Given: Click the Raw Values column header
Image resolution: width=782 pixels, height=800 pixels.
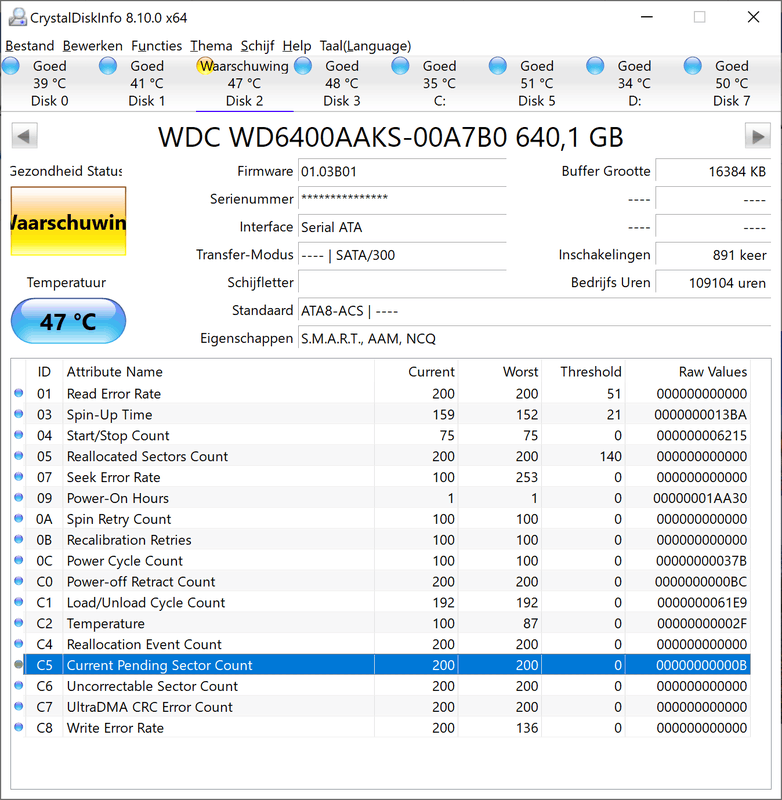Looking at the screenshot, I should 688,371.
